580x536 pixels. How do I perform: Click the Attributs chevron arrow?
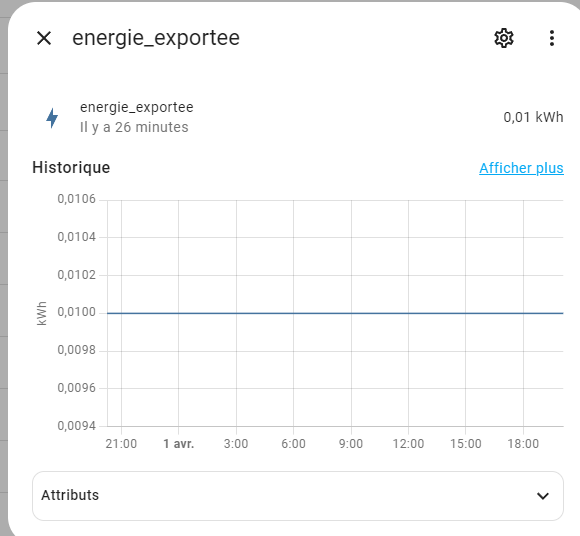click(x=543, y=496)
